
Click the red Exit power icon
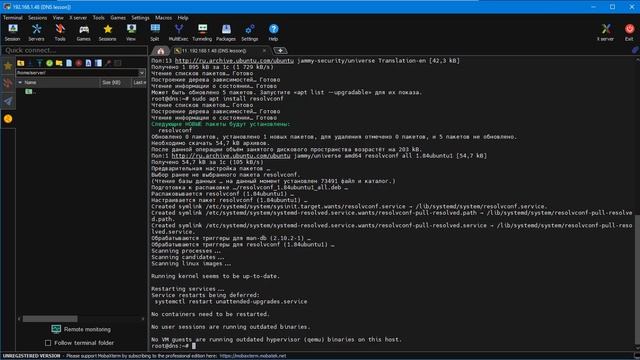coord(629,32)
